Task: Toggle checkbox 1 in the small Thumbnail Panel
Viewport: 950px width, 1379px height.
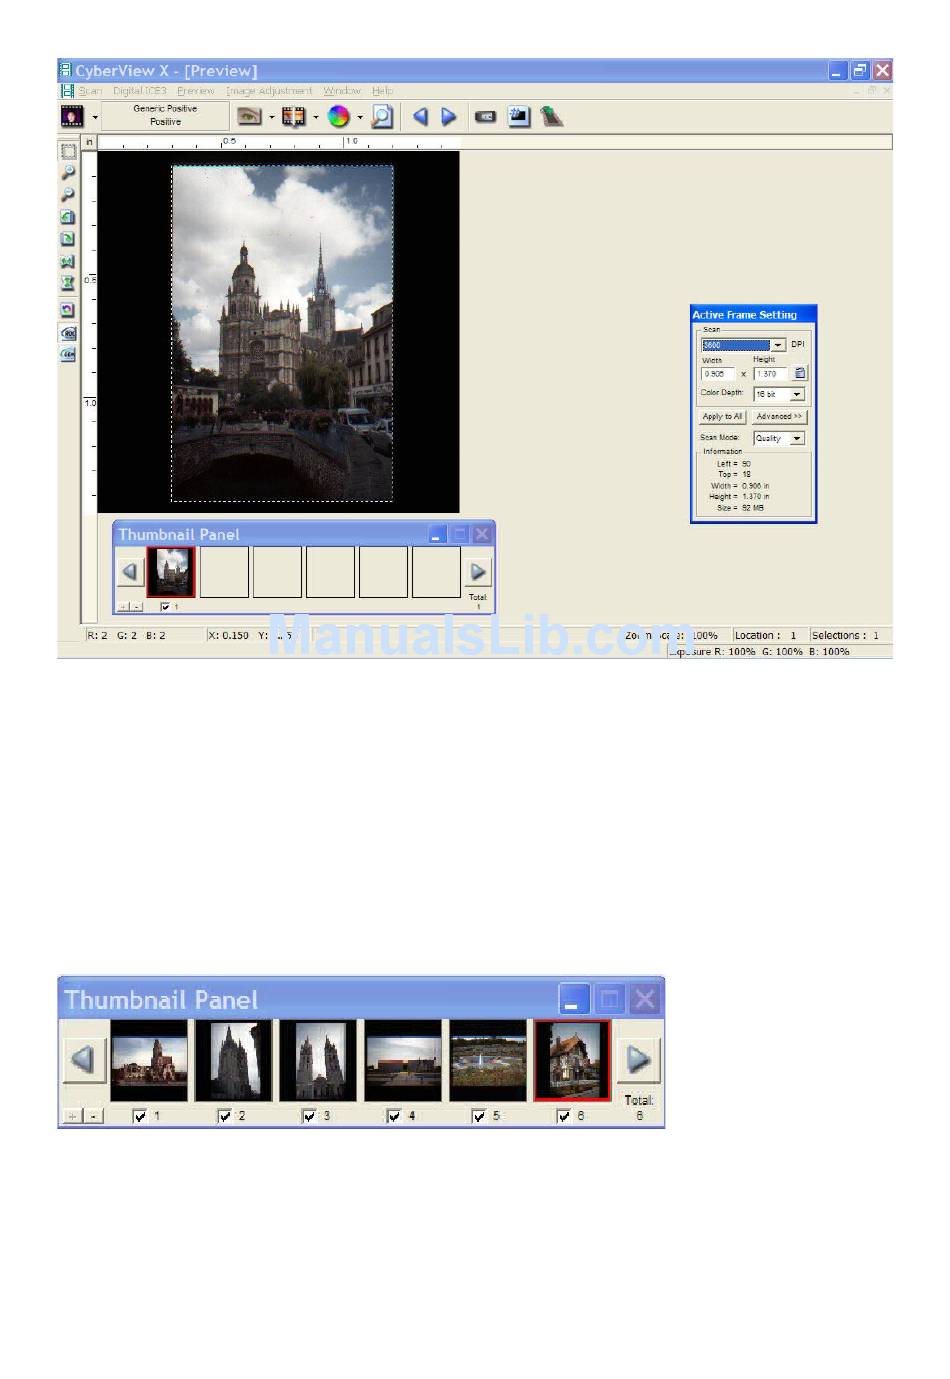Action: coord(165,607)
